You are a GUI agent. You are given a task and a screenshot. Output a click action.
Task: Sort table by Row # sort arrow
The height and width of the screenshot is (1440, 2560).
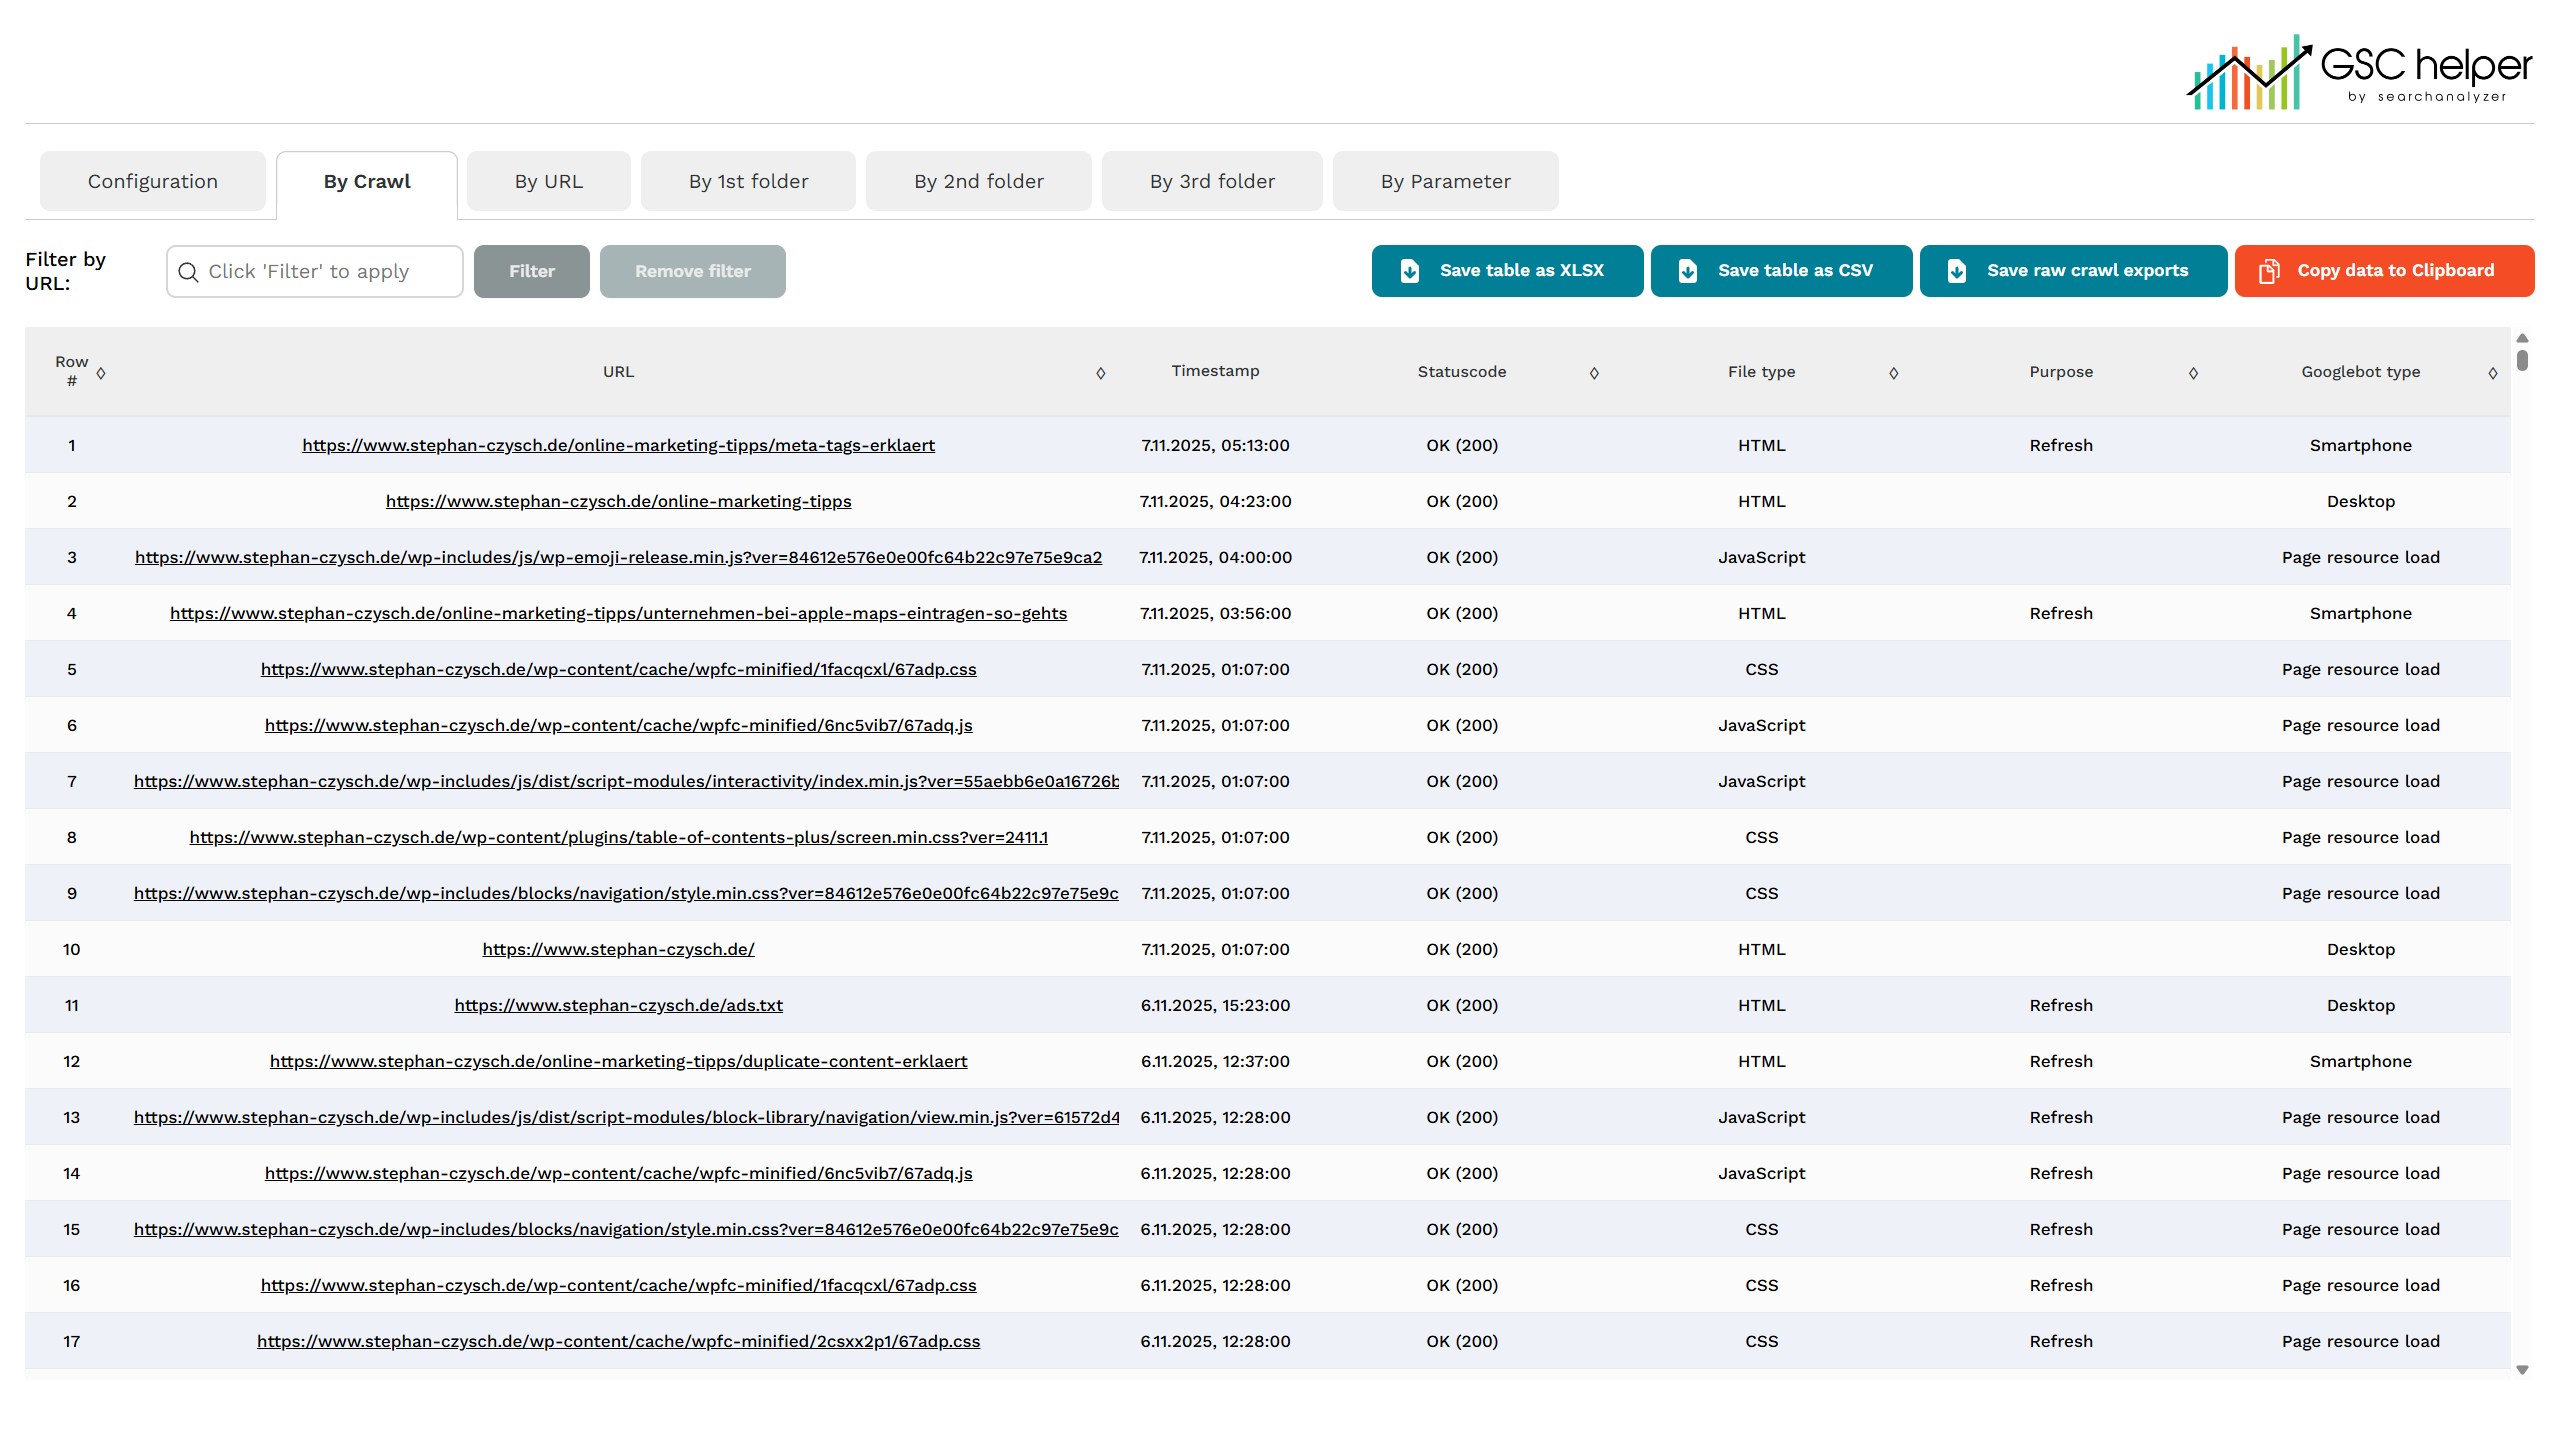101,373
